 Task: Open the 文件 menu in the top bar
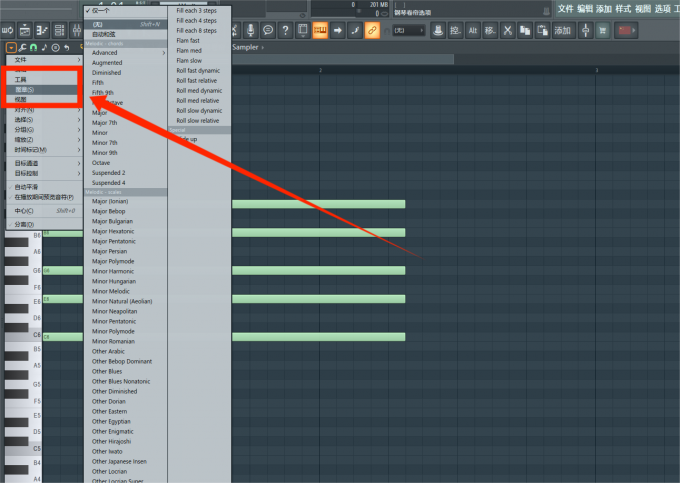[565, 9]
